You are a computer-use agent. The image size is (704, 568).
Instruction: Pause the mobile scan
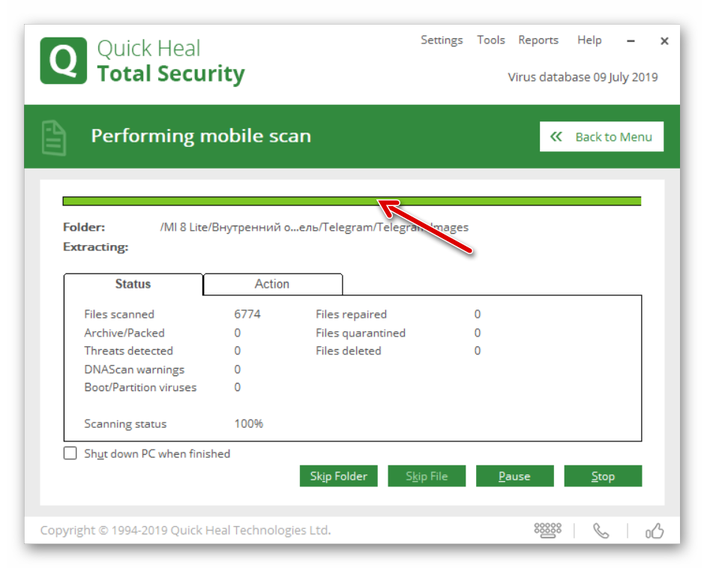pyautogui.click(x=515, y=476)
